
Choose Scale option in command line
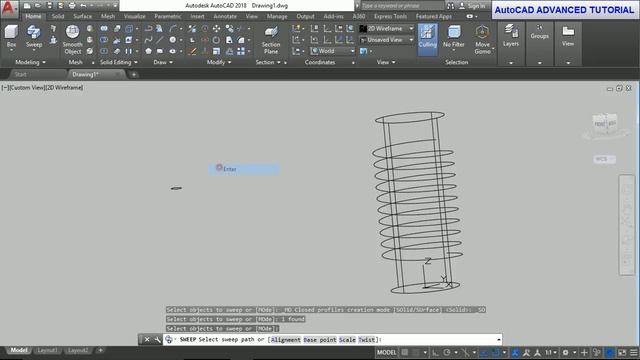tap(347, 340)
